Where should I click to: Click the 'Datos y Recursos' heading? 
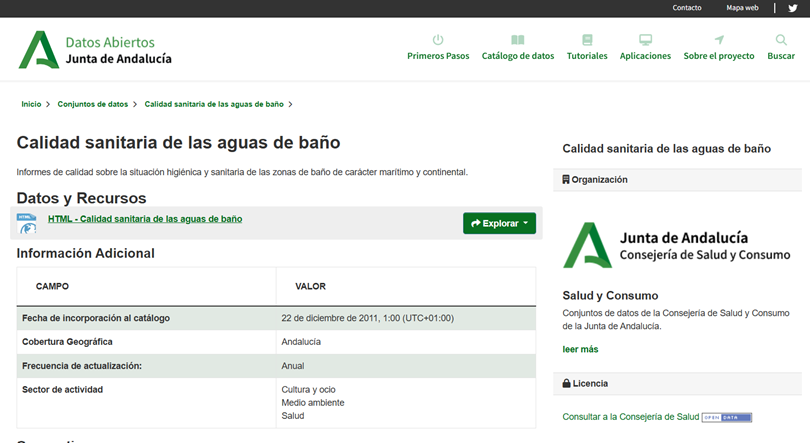click(x=81, y=198)
